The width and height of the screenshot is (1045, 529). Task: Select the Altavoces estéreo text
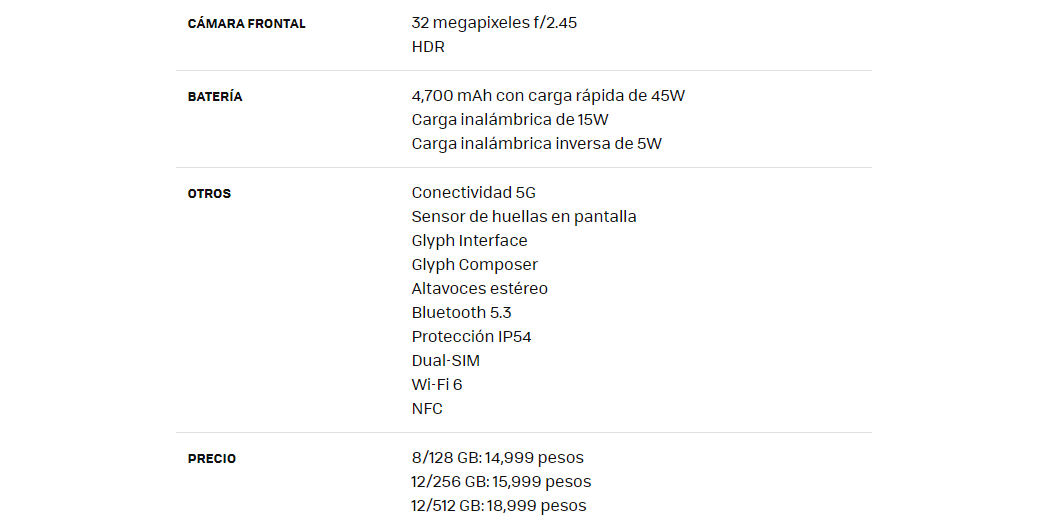click(479, 288)
